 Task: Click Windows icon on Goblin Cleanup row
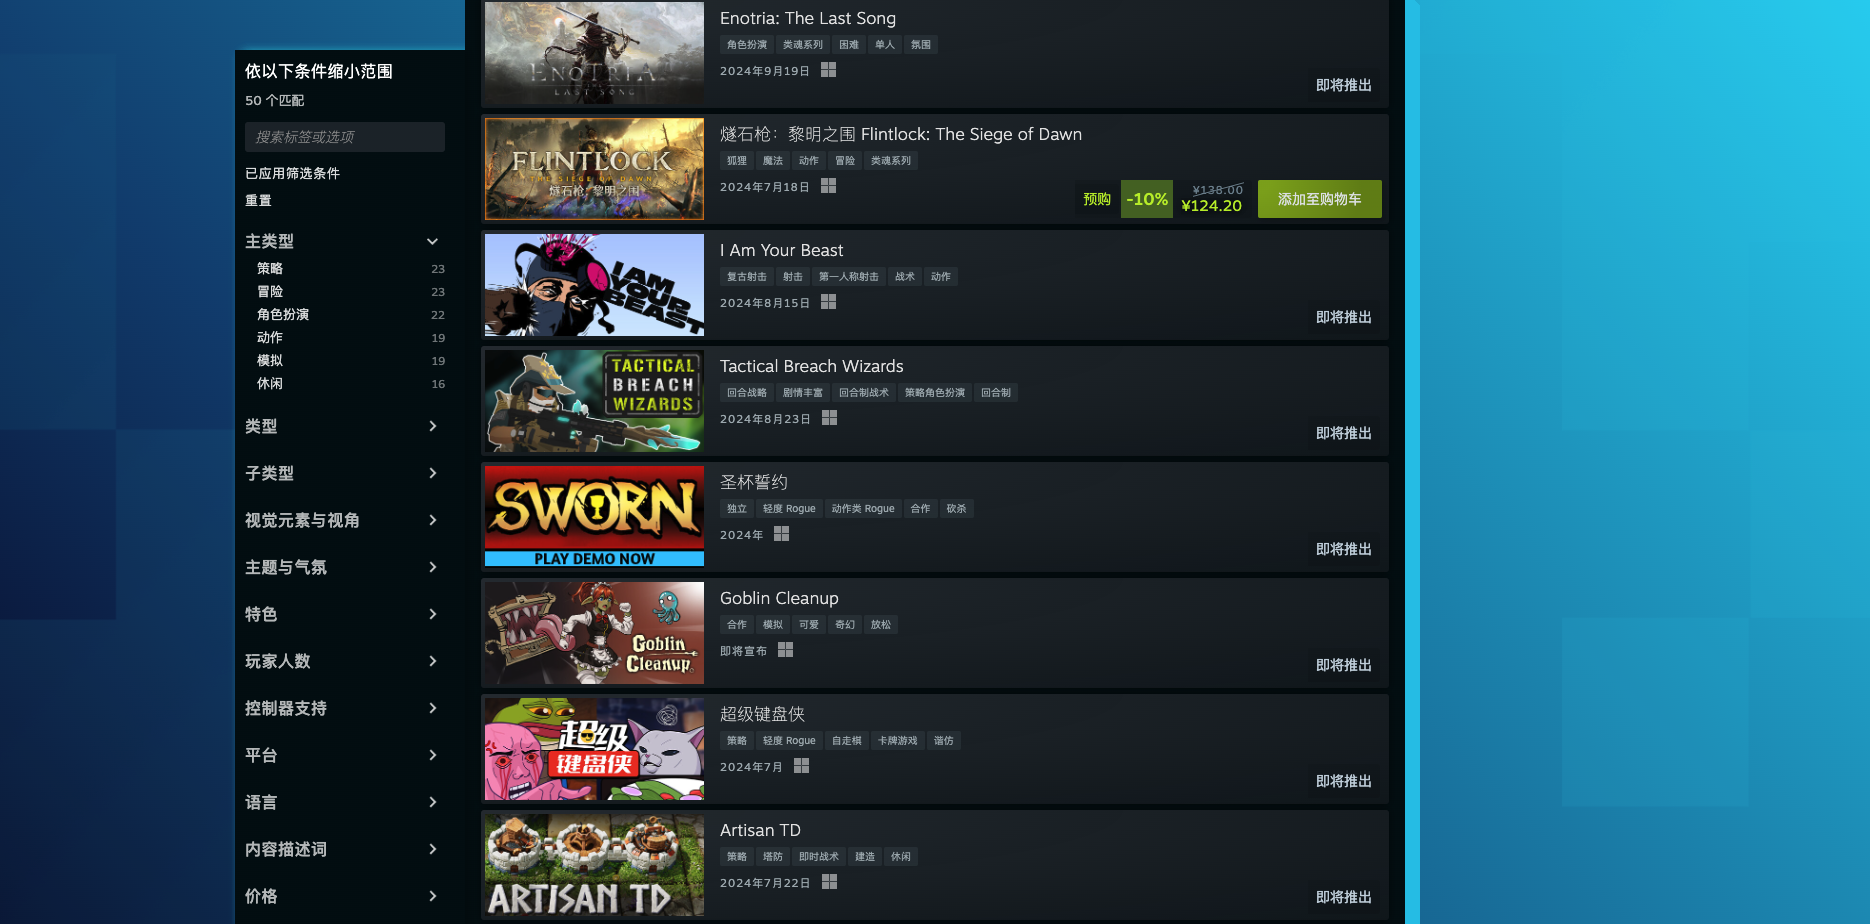pos(785,650)
